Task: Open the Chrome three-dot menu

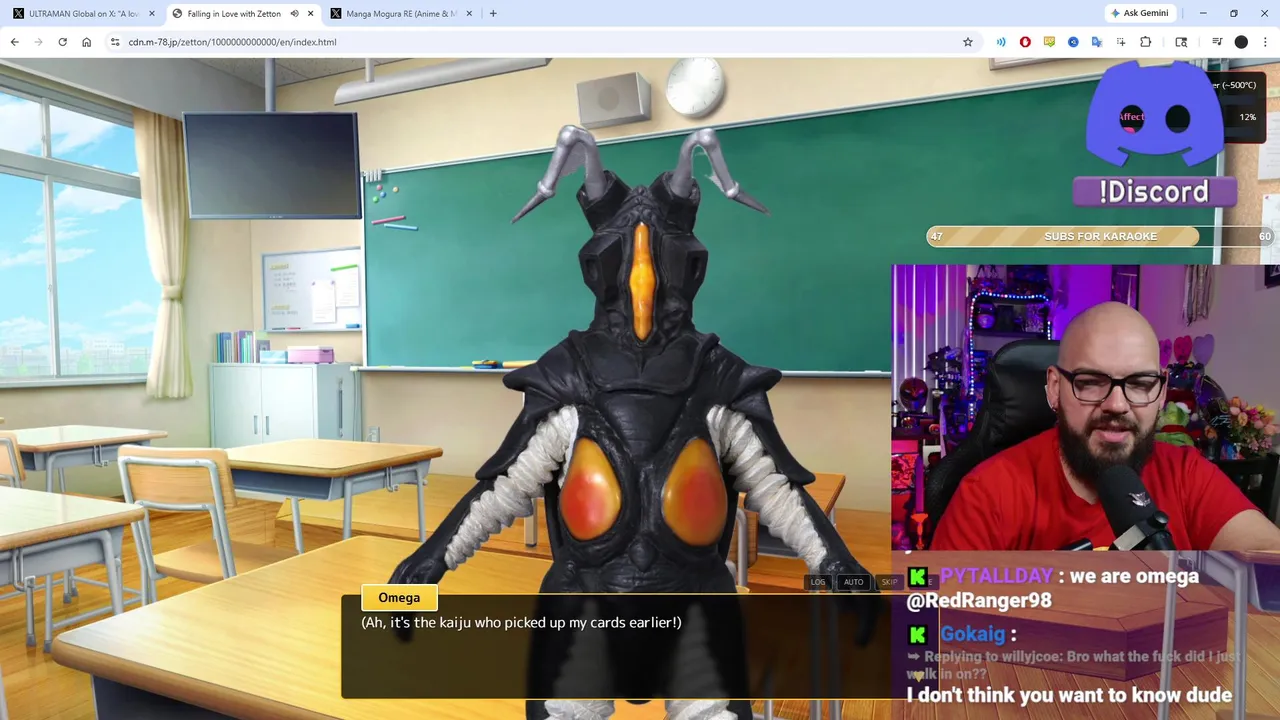Action: [x=1265, y=42]
